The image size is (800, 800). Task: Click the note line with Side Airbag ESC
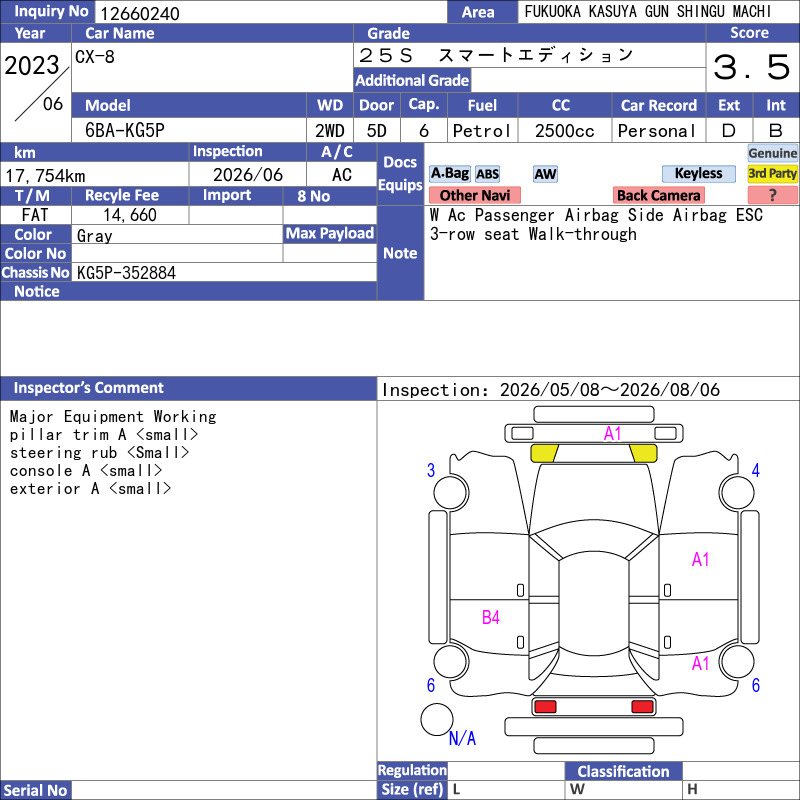point(596,215)
